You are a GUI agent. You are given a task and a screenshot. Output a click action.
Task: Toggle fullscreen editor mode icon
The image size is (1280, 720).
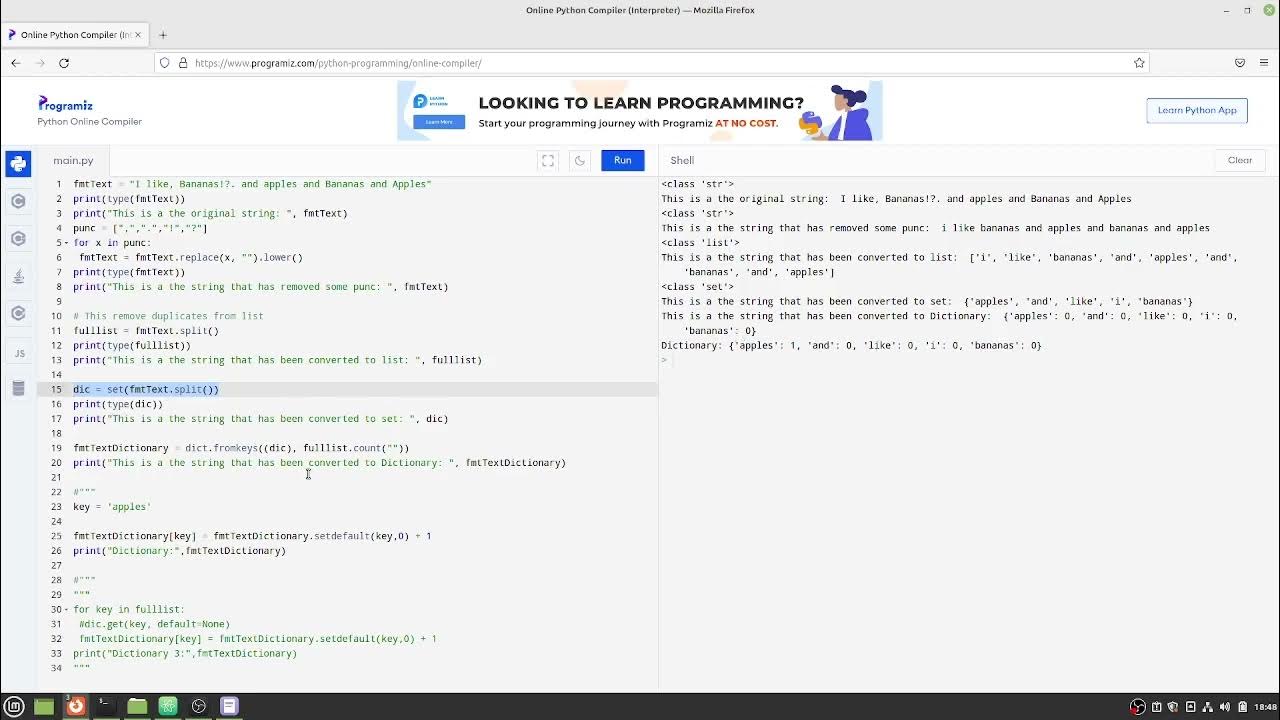coord(548,160)
